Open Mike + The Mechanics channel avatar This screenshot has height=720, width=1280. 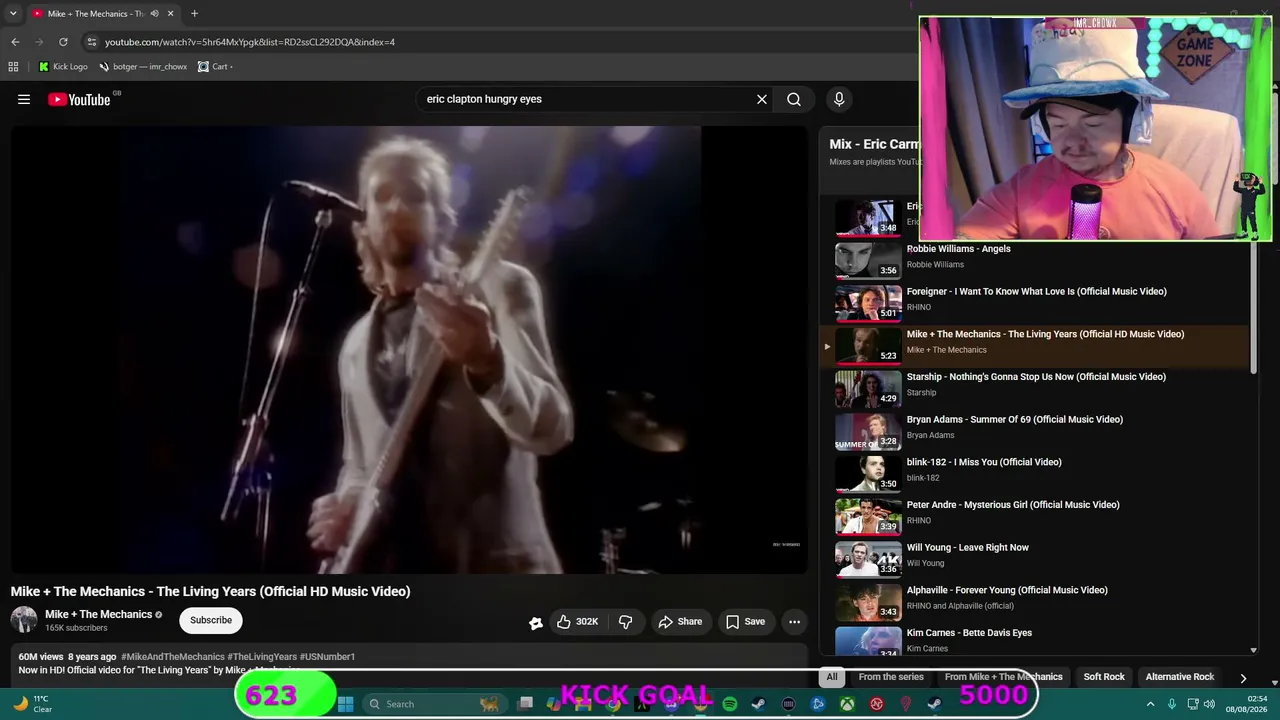(x=24, y=620)
